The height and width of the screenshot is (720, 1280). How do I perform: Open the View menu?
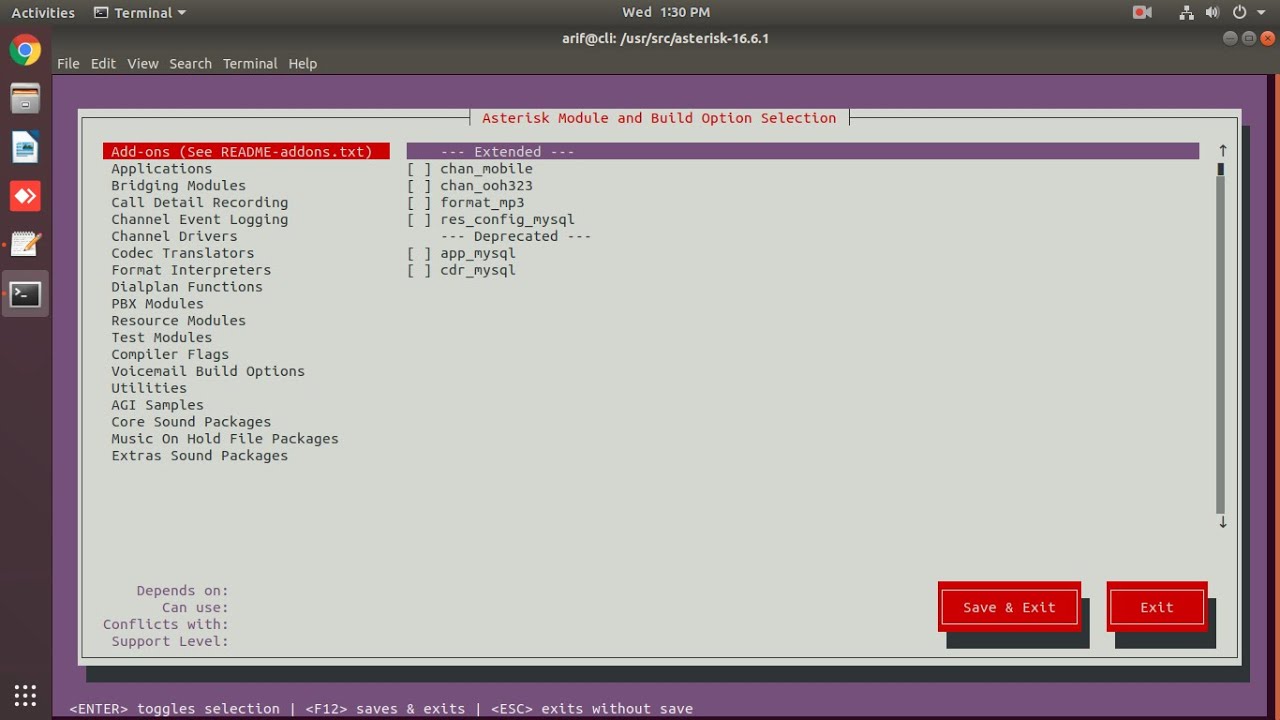pos(142,63)
